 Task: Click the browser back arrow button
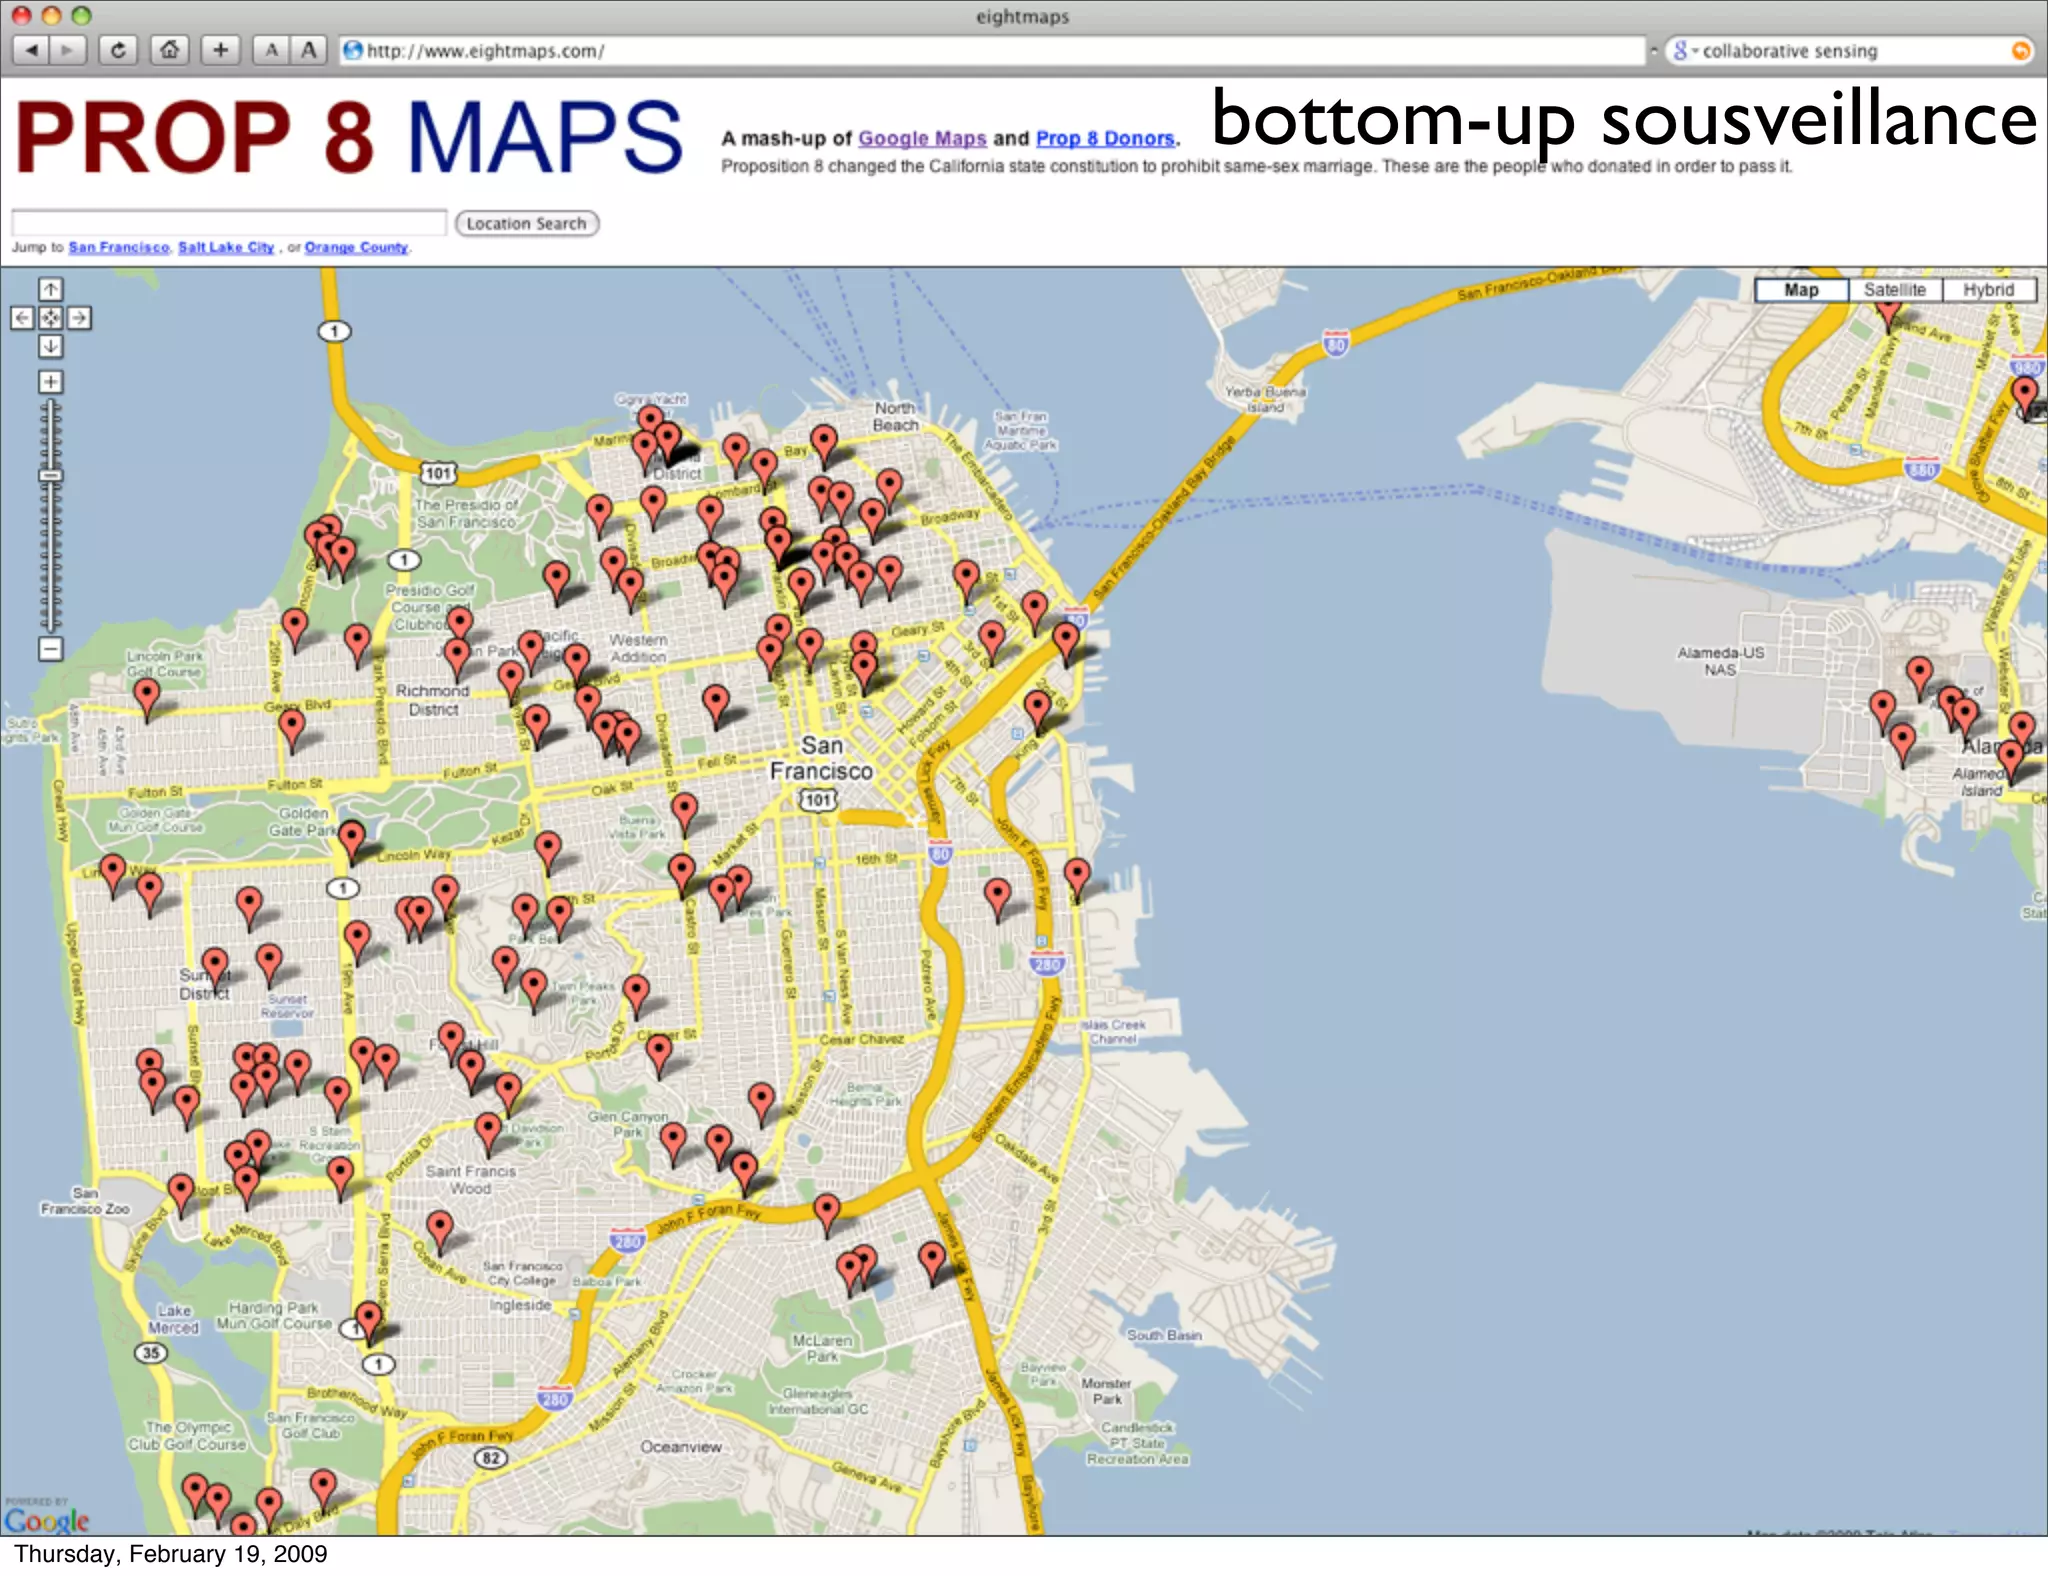(32, 50)
